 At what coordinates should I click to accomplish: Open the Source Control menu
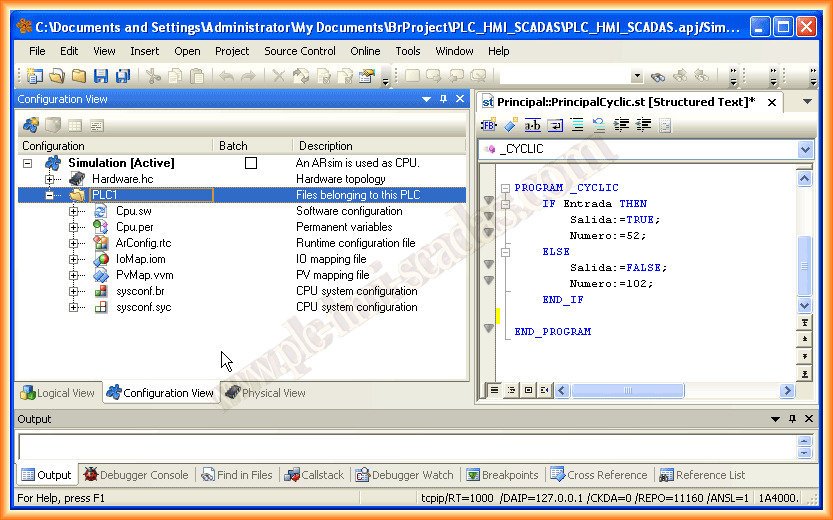pos(299,51)
